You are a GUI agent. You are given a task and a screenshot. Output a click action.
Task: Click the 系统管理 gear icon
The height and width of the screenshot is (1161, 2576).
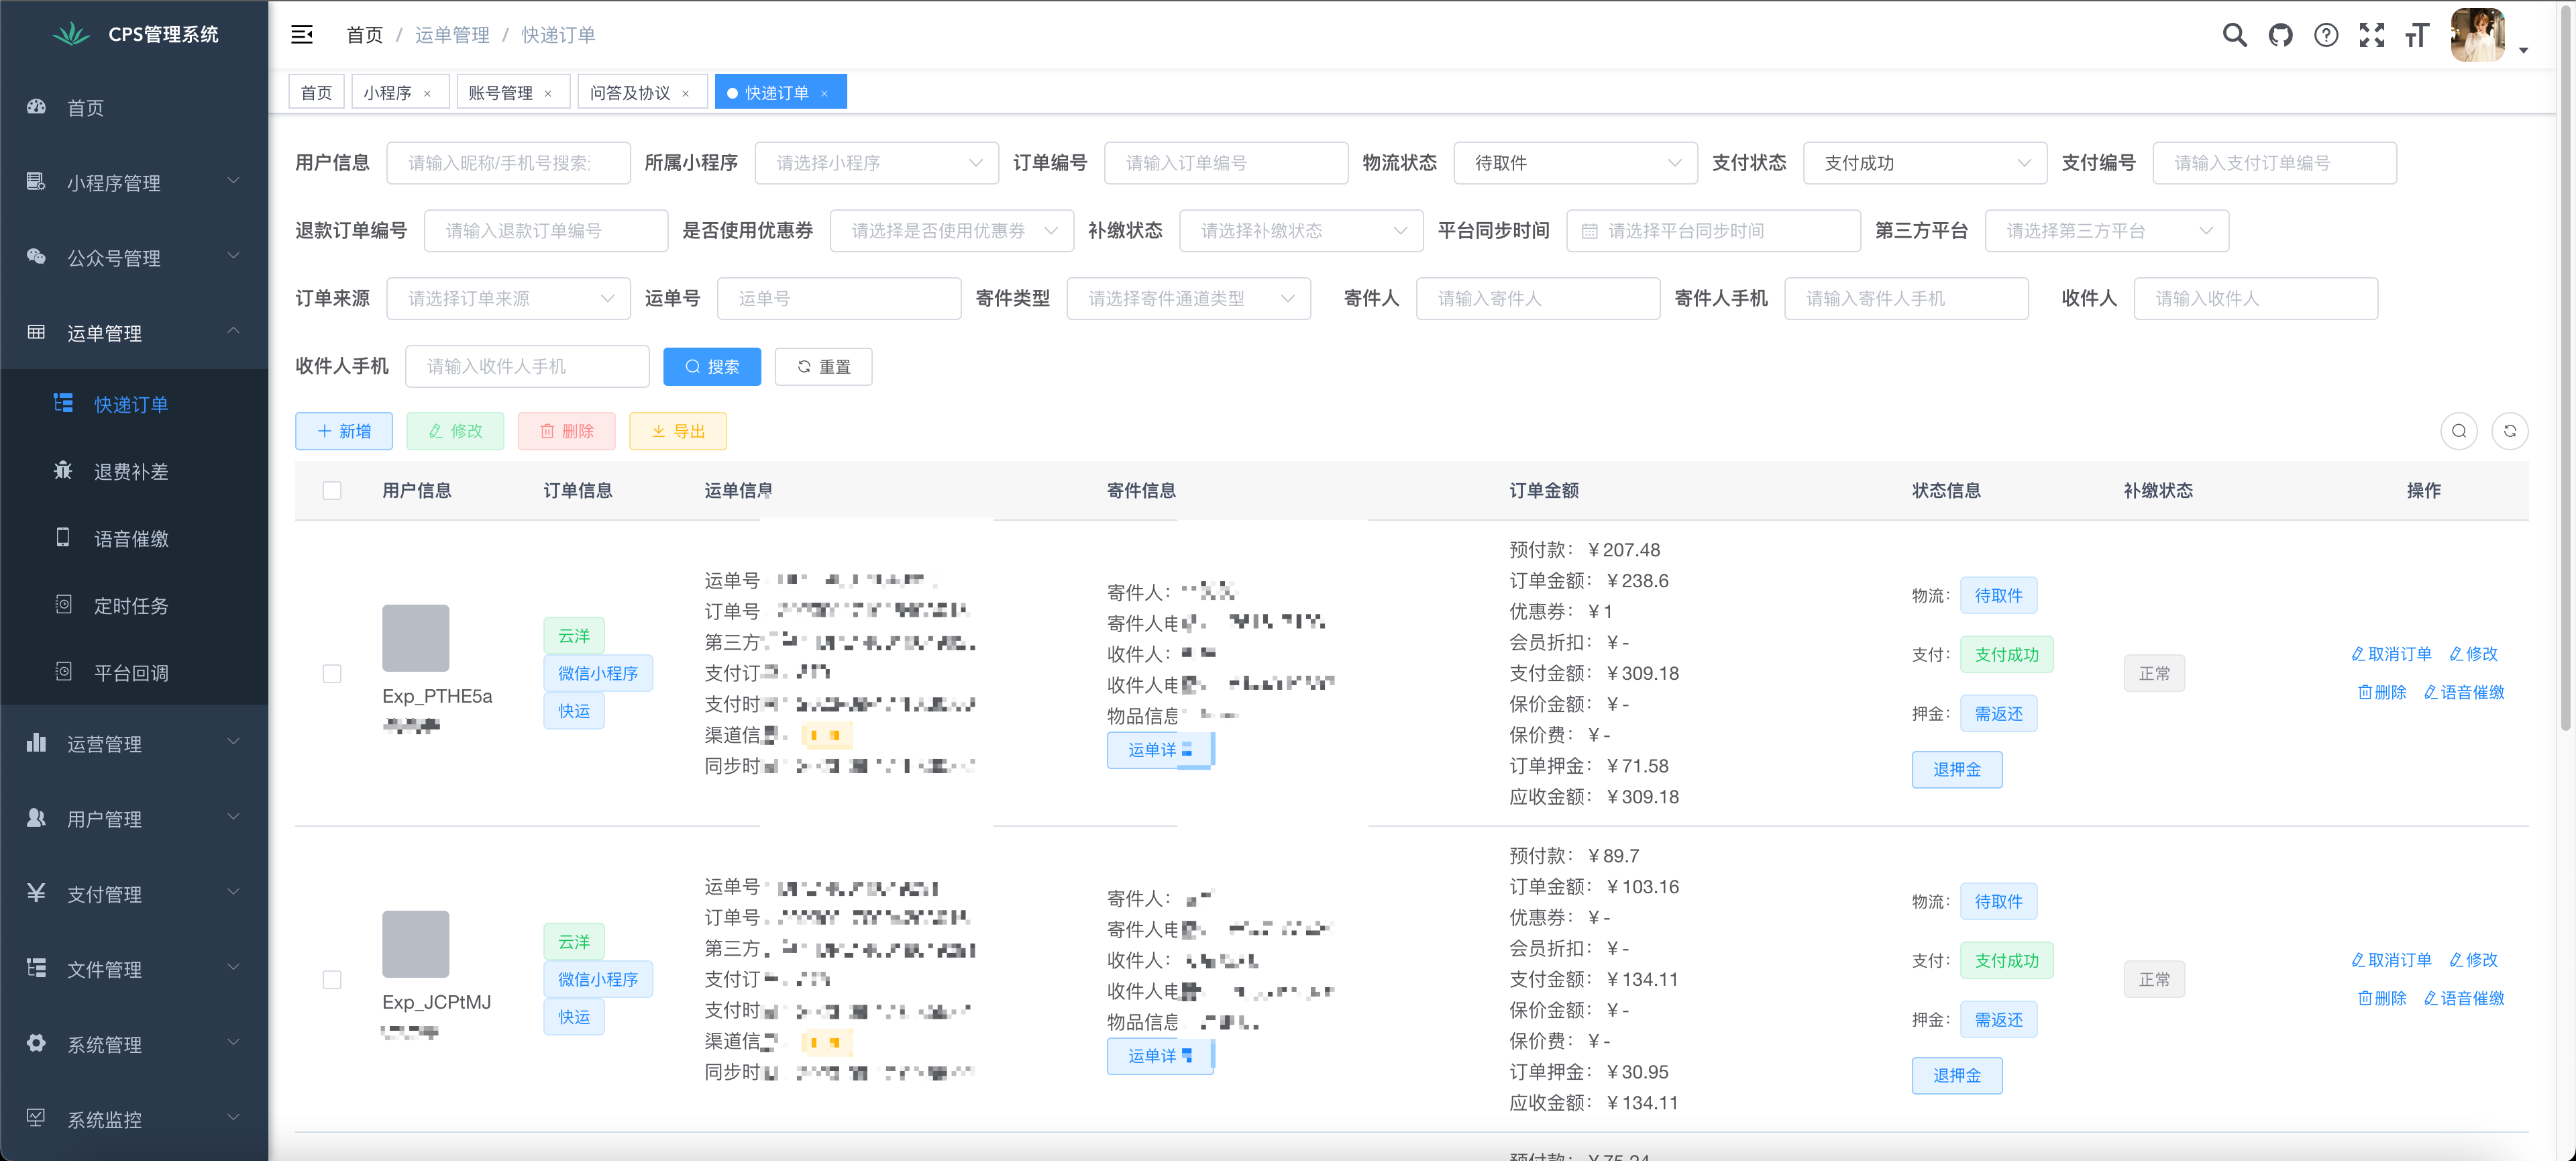(36, 1043)
